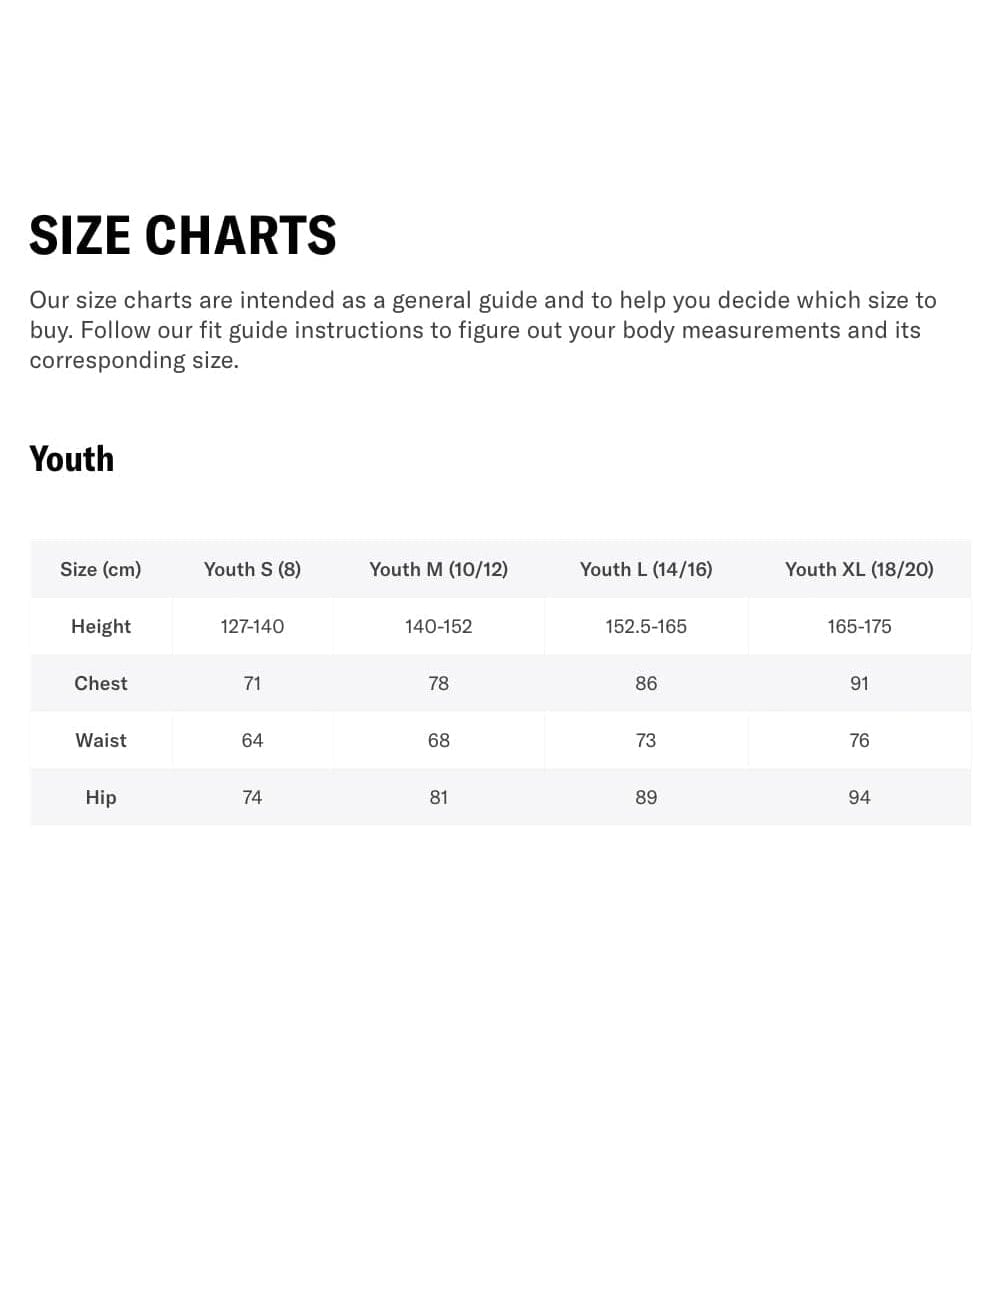1000x1300 pixels.
Task: Click the SIZE CHARTS heading
Action: [183, 236]
